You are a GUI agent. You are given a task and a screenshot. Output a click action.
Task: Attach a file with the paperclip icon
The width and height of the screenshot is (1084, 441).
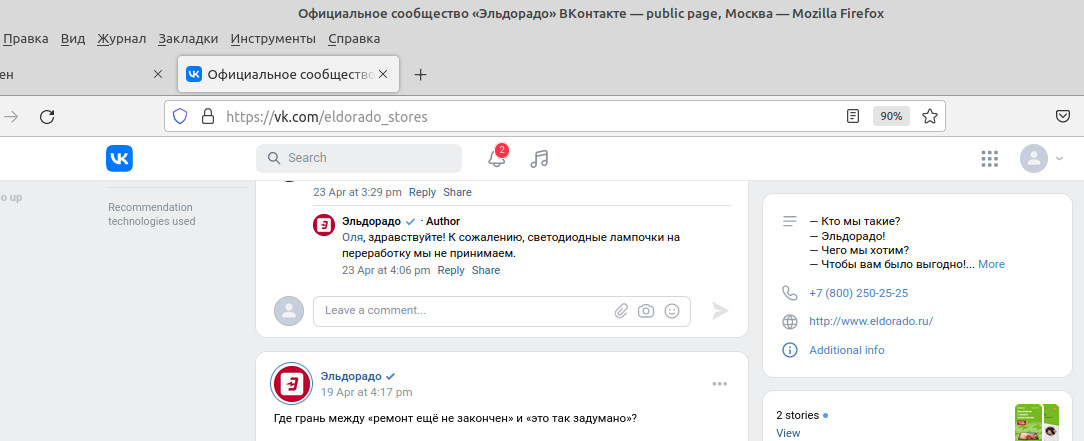(621, 311)
